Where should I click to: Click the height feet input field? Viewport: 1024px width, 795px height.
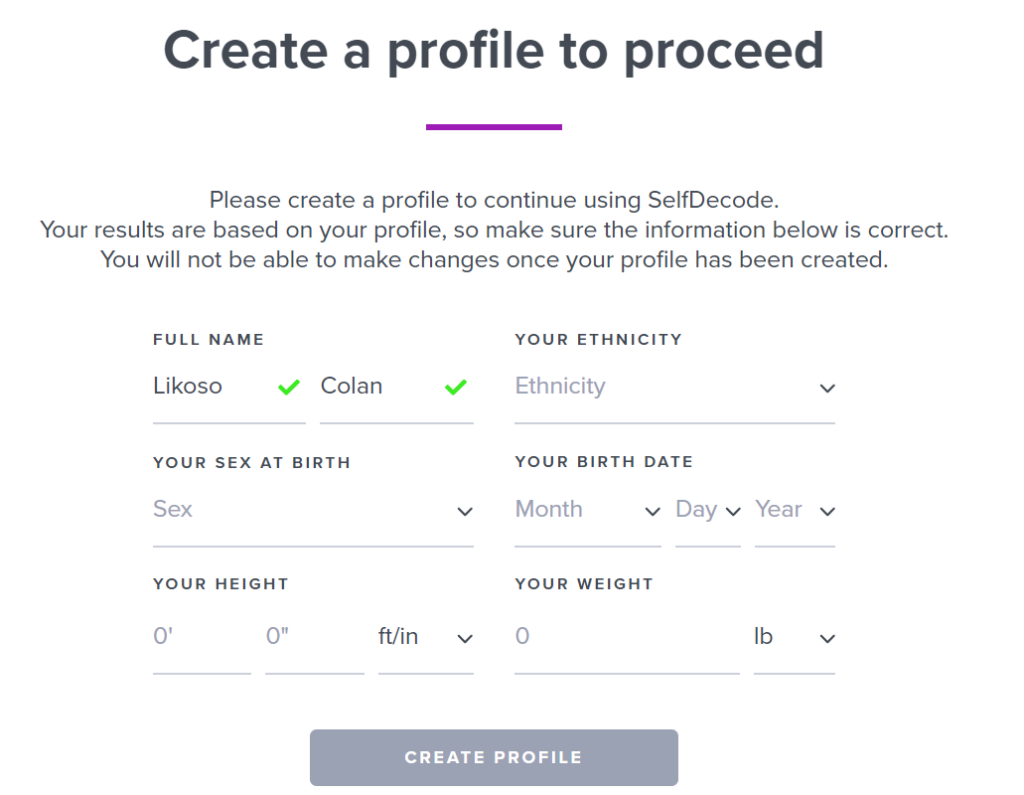click(202, 639)
